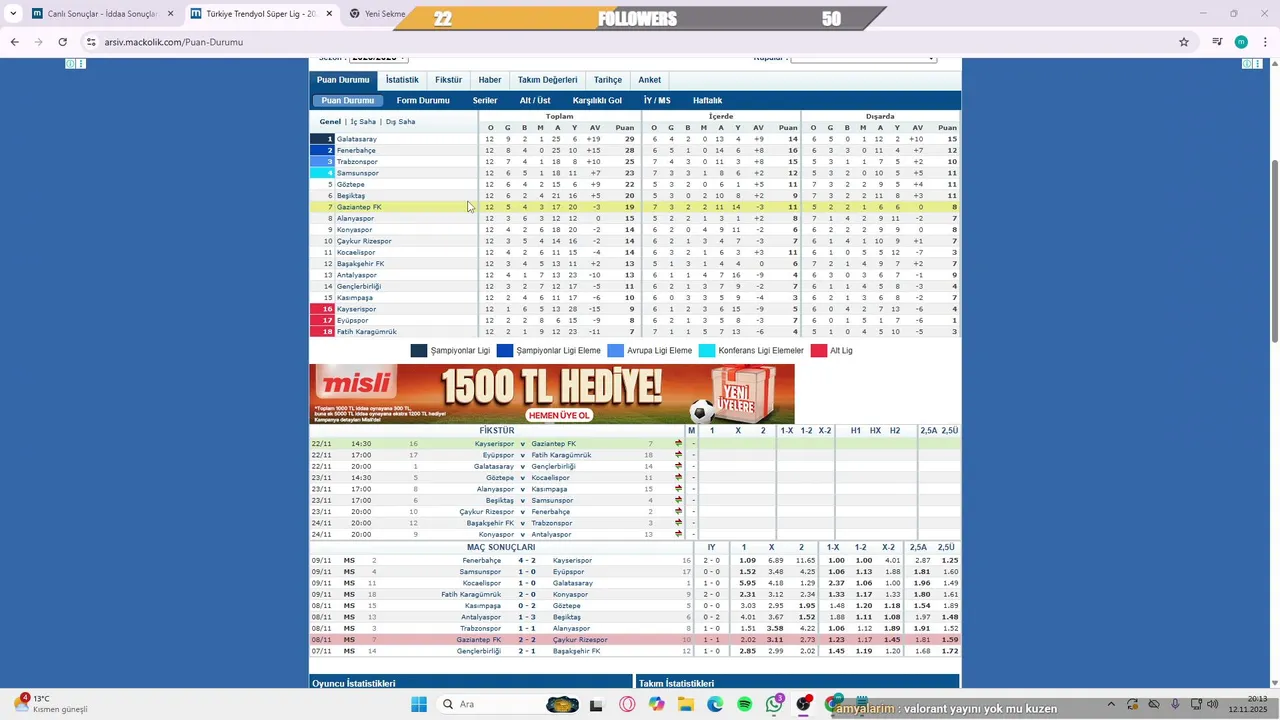Bookmark this page with the star icon

(x=1184, y=42)
